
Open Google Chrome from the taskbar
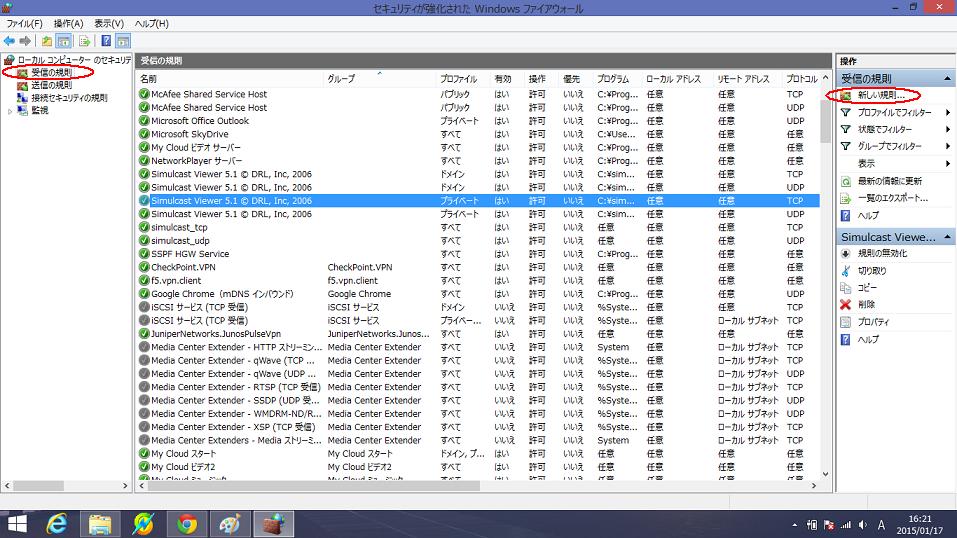[187, 524]
